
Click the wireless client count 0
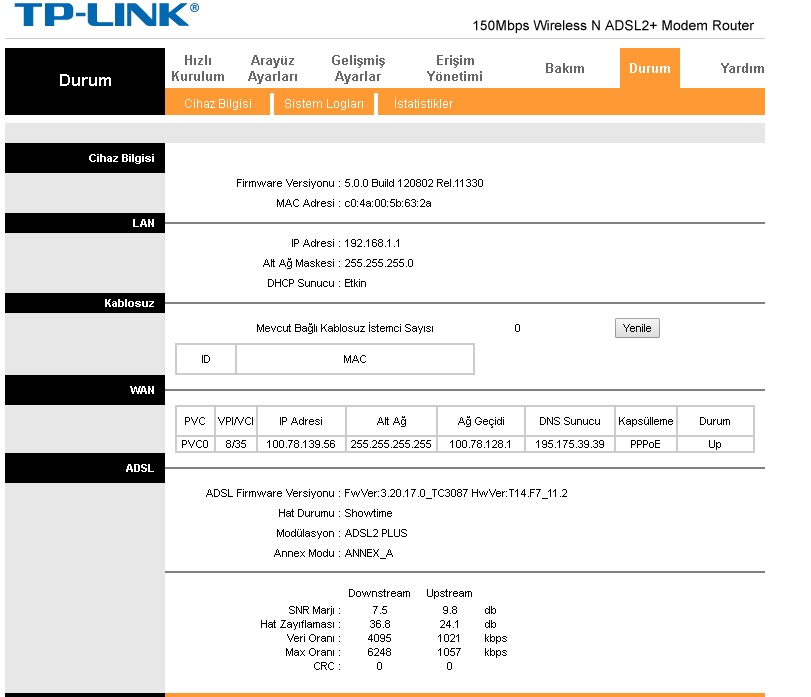coord(517,328)
